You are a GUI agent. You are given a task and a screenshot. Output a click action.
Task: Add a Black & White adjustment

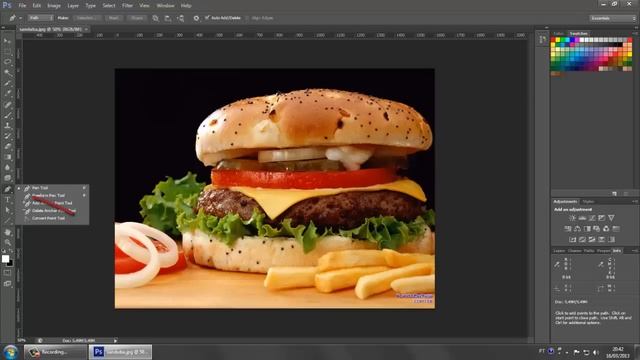(587, 229)
